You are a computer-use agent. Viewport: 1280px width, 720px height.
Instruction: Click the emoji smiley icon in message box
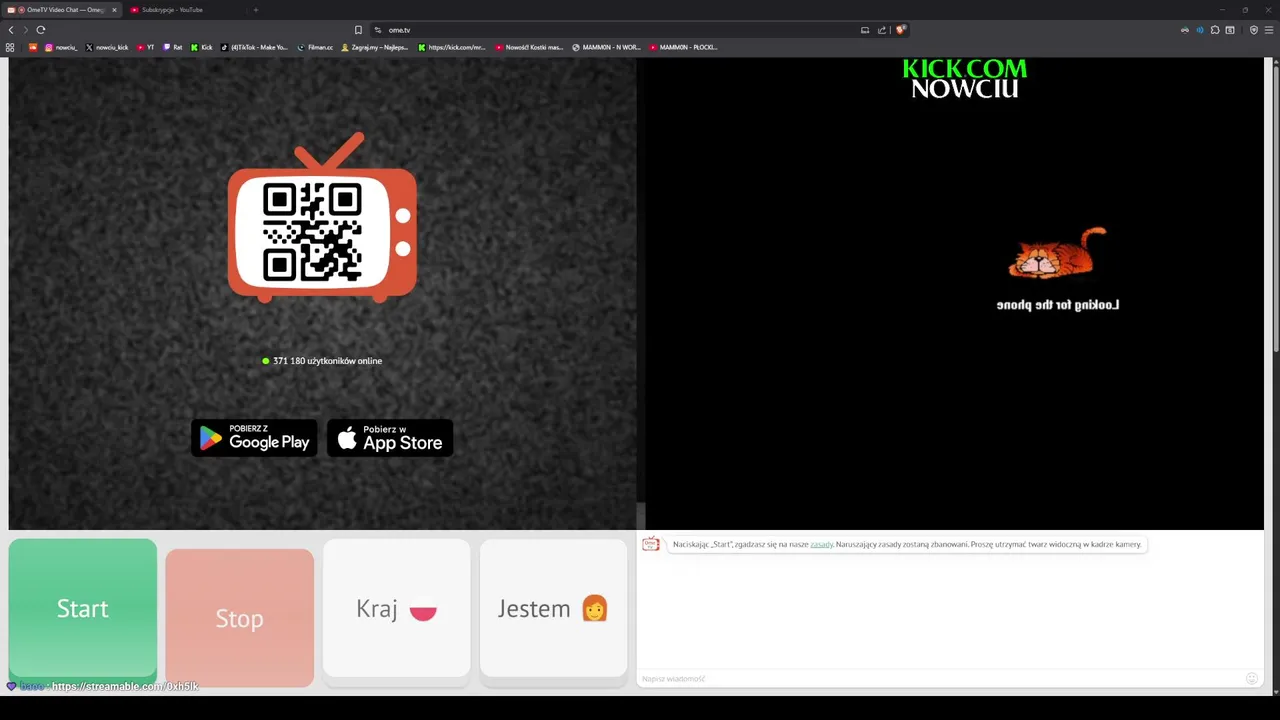pyautogui.click(x=1251, y=678)
